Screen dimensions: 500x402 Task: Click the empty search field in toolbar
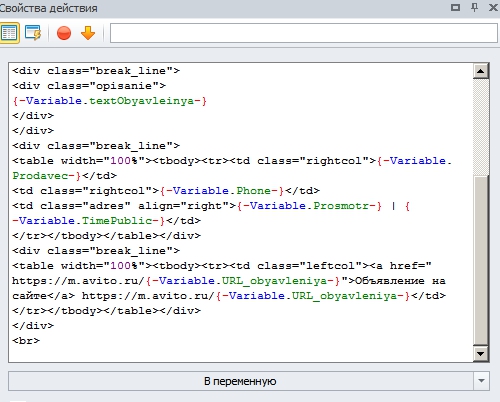(x=304, y=33)
